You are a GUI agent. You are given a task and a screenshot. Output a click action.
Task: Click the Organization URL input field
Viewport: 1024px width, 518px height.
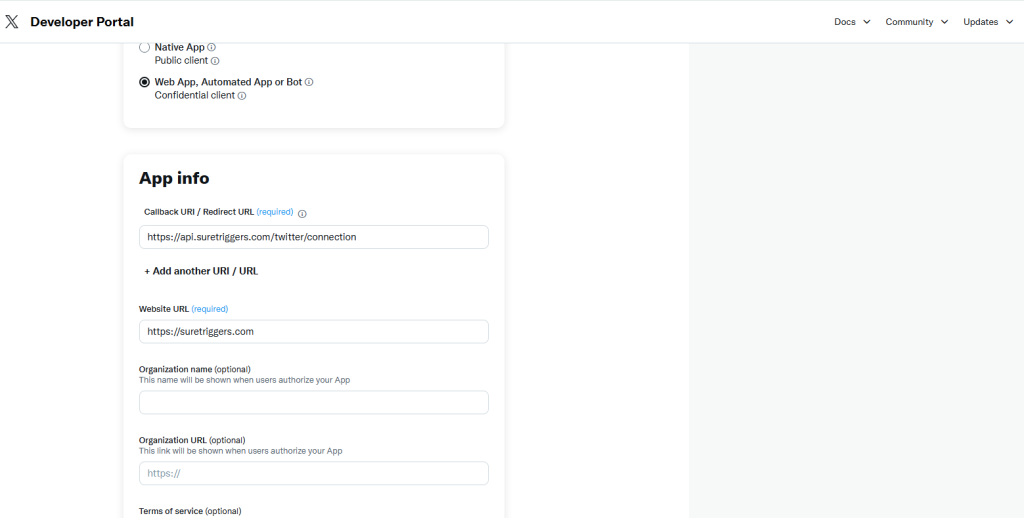pos(313,473)
